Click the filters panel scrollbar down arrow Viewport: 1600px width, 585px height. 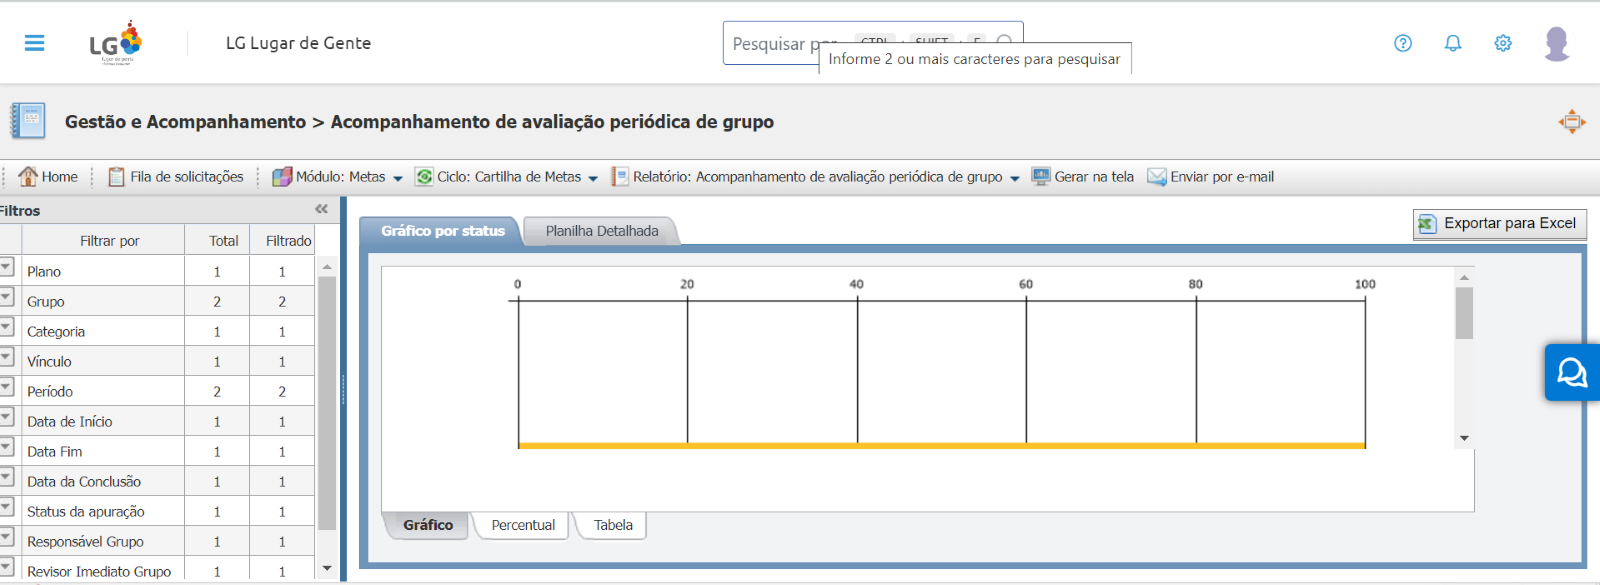click(x=327, y=568)
